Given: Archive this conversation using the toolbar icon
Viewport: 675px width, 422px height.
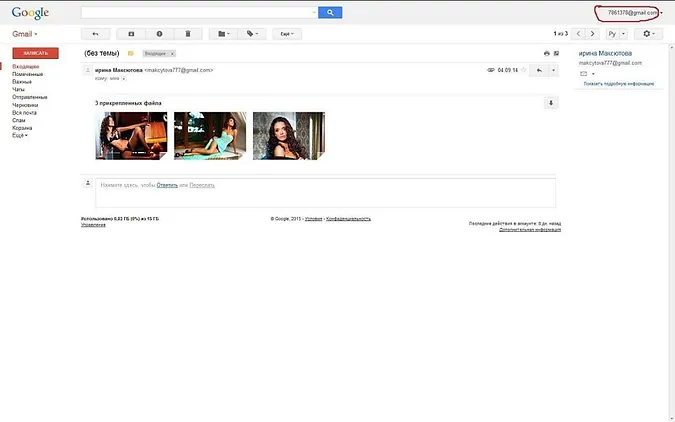Looking at the screenshot, I should 131,34.
